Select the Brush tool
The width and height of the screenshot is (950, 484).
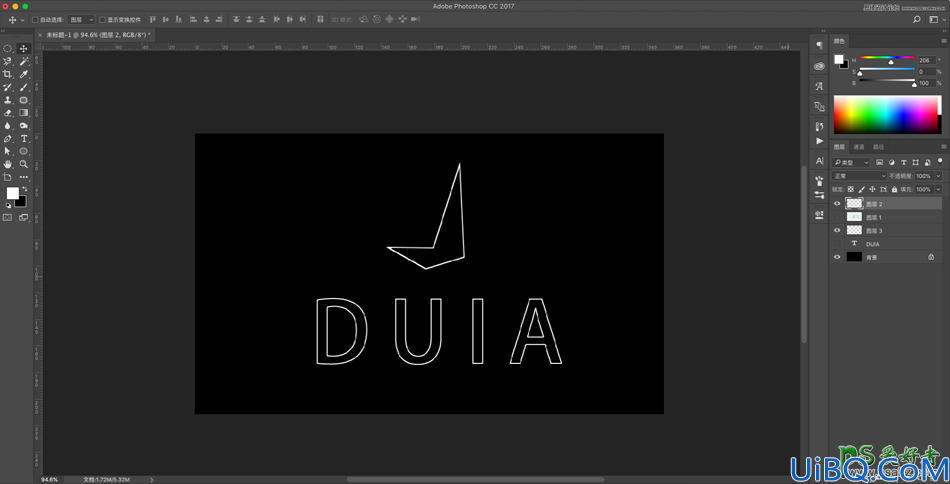click(24, 87)
